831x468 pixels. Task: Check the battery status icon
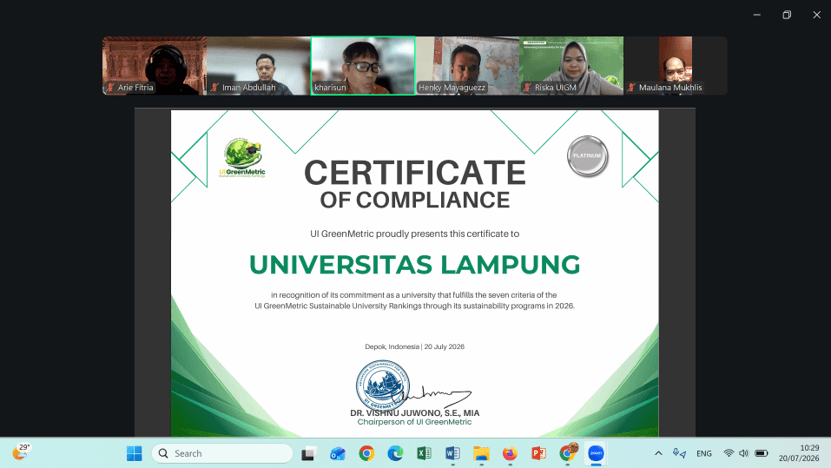click(x=762, y=453)
